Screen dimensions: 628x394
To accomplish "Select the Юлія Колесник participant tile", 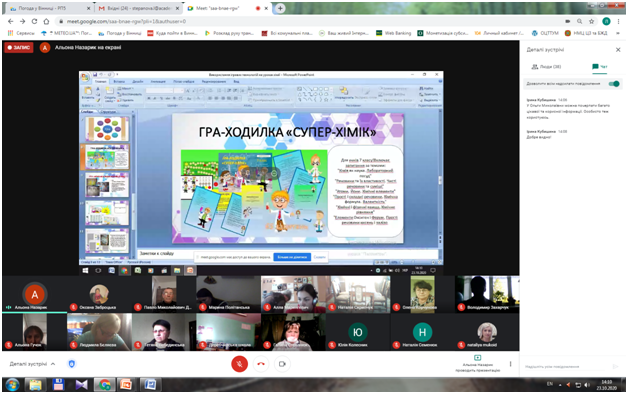I will pyautogui.click(x=358, y=332).
